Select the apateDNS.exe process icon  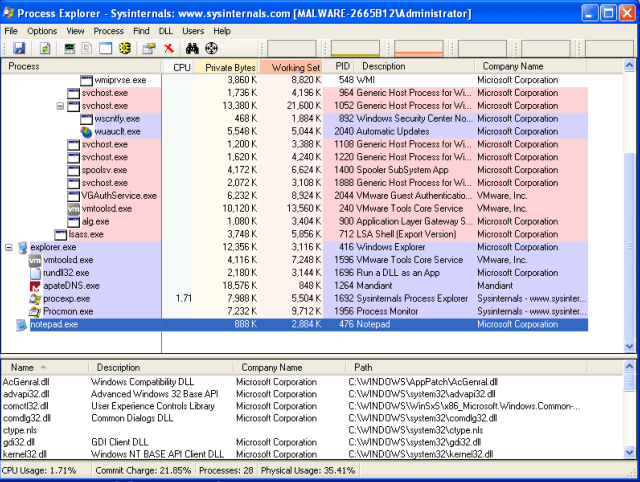tap(35, 285)
